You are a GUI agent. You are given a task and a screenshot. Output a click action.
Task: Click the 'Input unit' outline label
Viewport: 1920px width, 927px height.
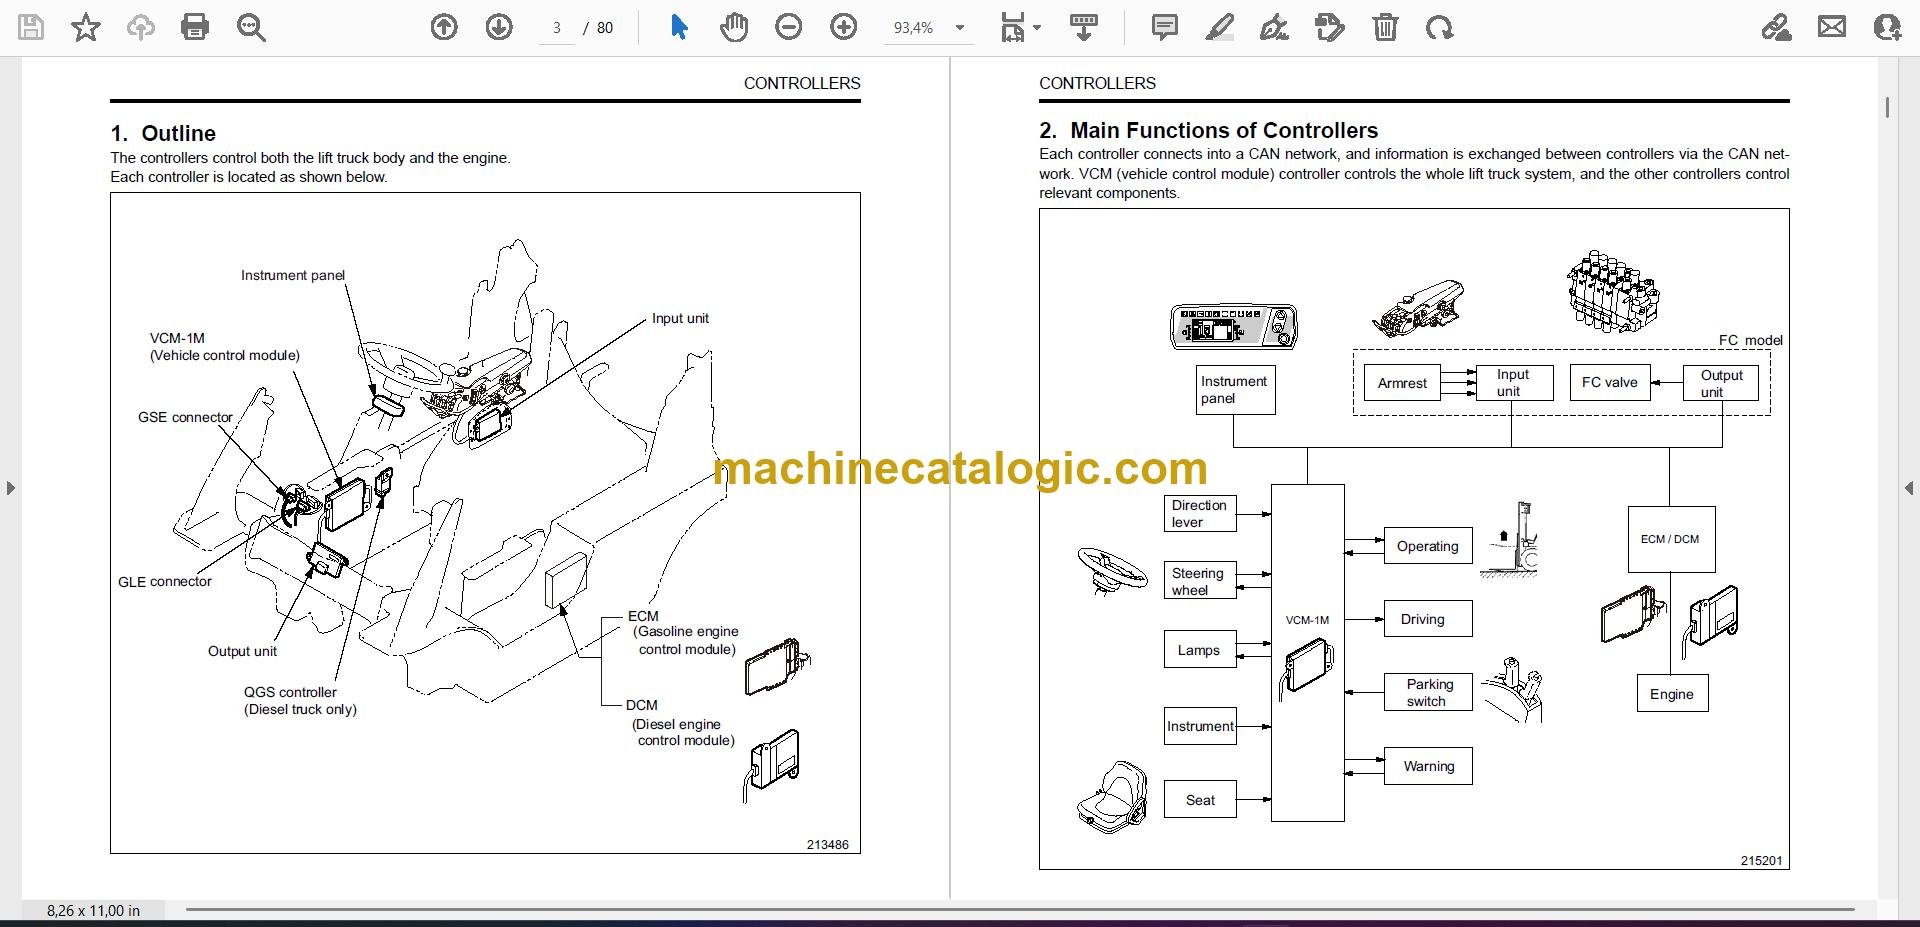tap(680, 318)
